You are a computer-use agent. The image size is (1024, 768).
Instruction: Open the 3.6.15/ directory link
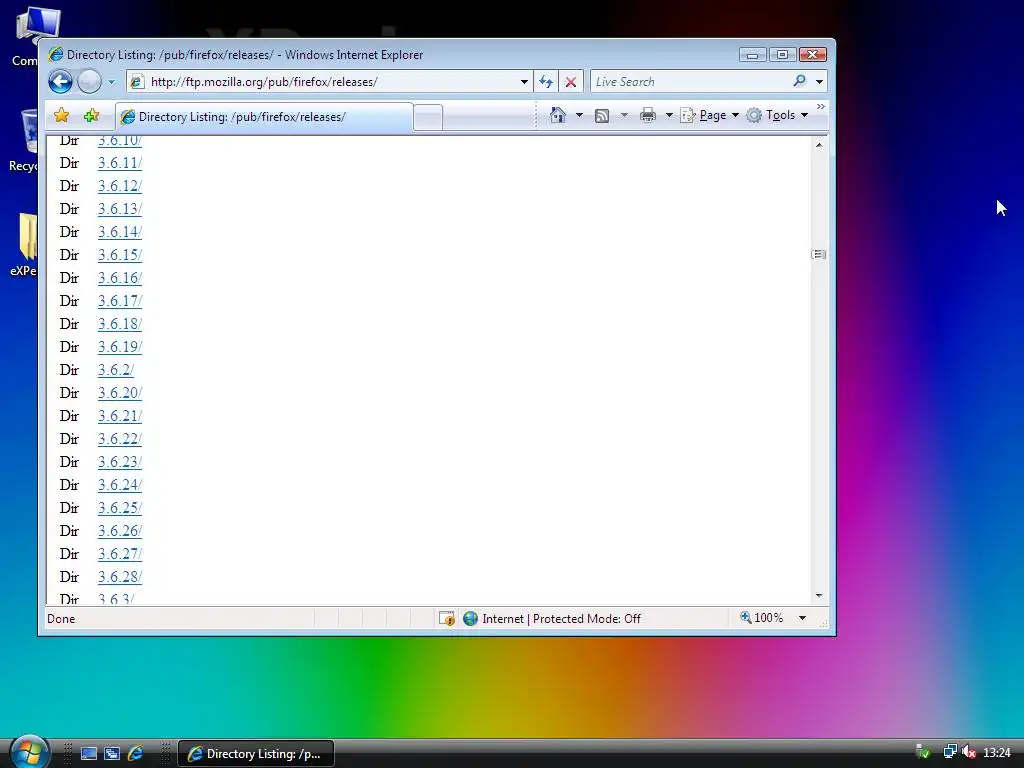(120, 255)
